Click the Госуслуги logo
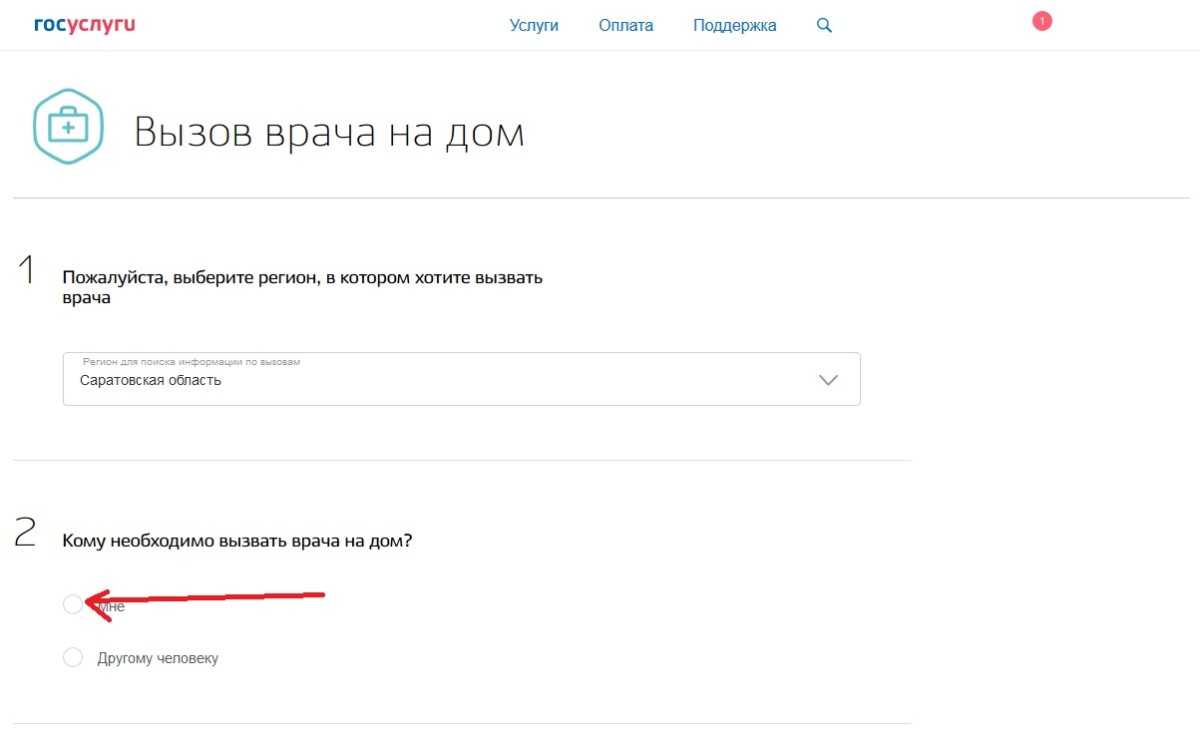This screenshot has width=1200, height=743. pos(84,25)
